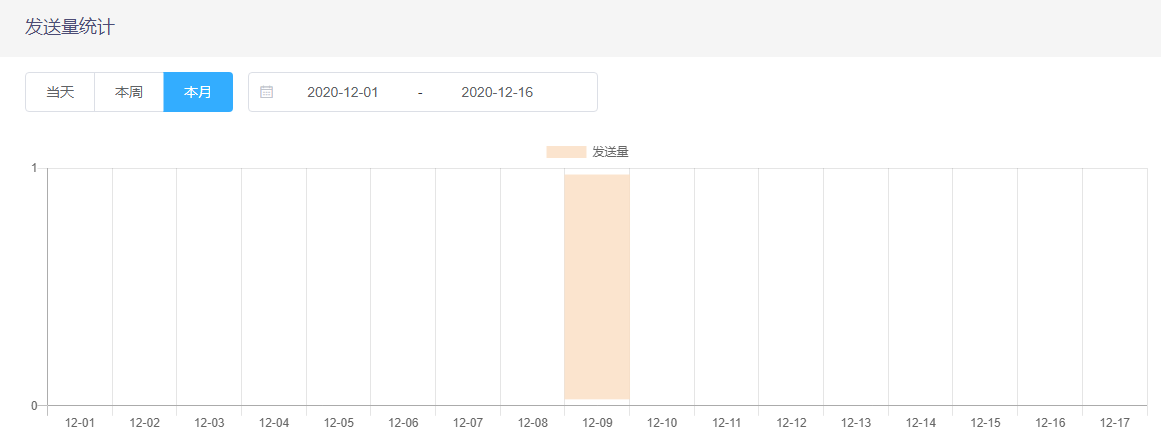Edit the end date 2020-12-16 field

pos(497,92)
